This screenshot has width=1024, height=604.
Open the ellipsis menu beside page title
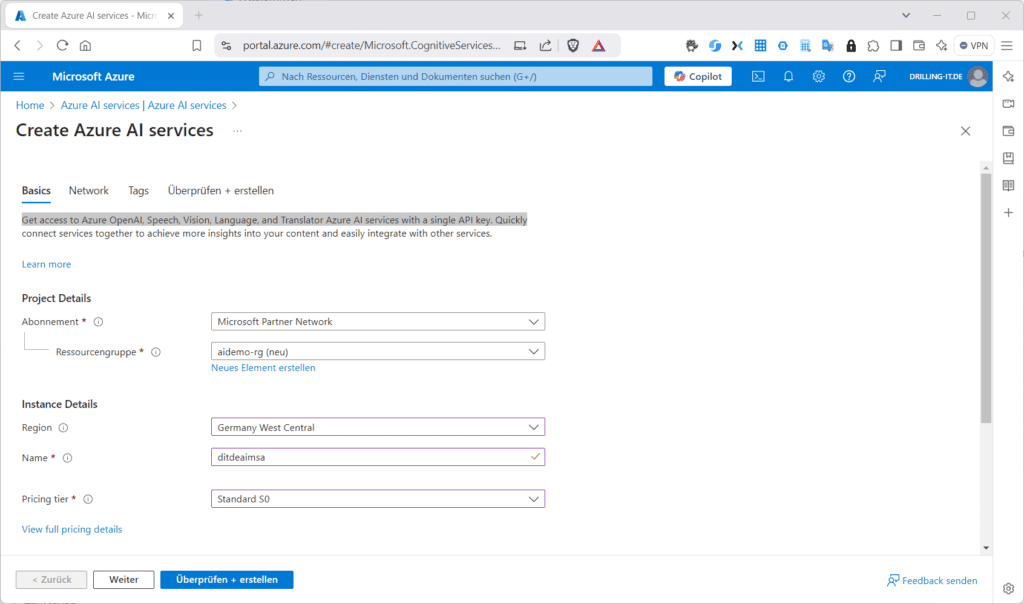[x=237, y=131]
